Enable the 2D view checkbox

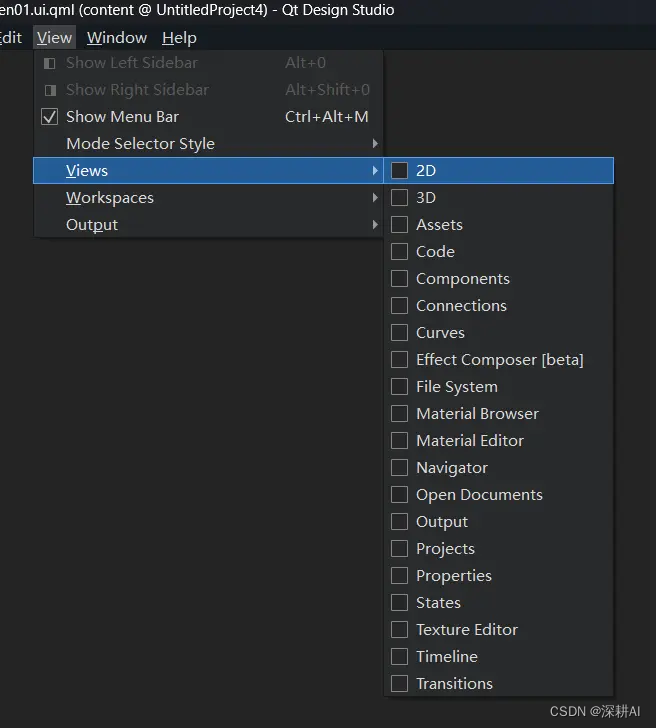(399, 170)
